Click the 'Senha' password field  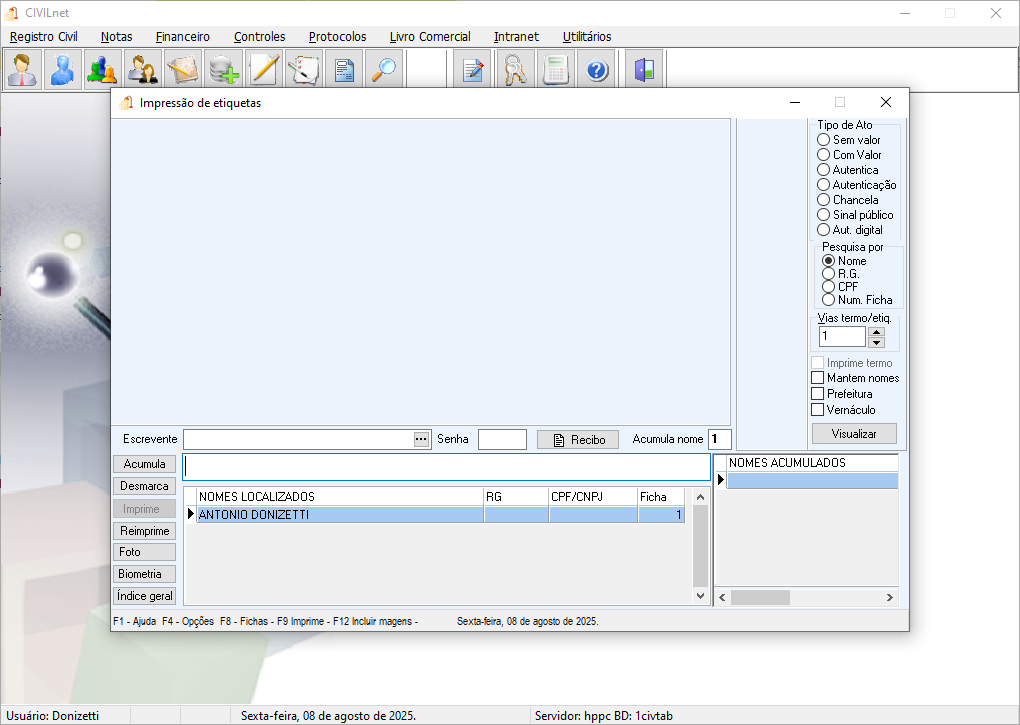(x=502, y=440)
